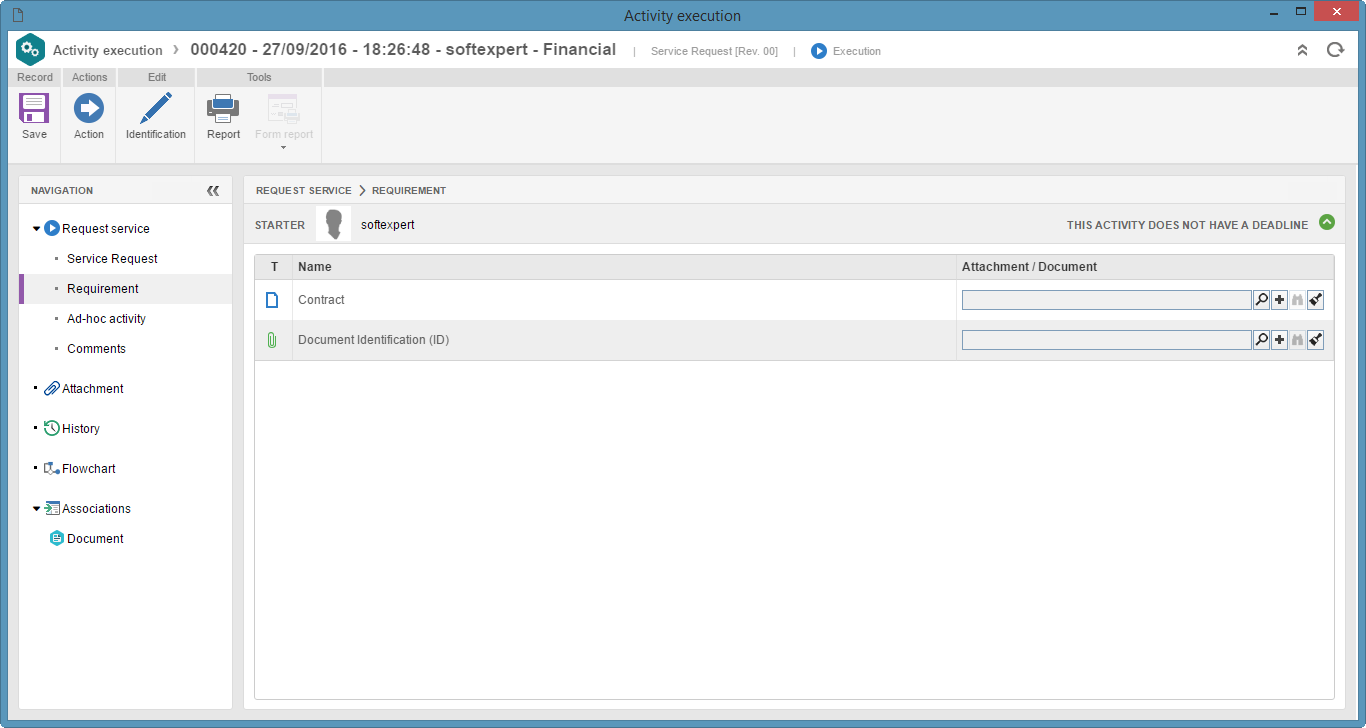Open the Flowchart section
1366x728 pixels.
click(x=89, y=469)
